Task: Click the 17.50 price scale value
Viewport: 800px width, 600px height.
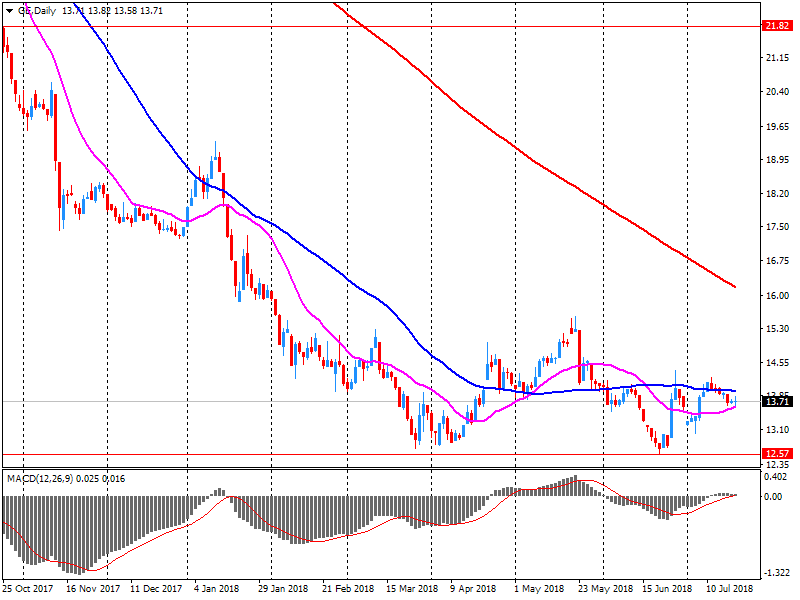Action: pyautogui.click(x=778, y=227)
